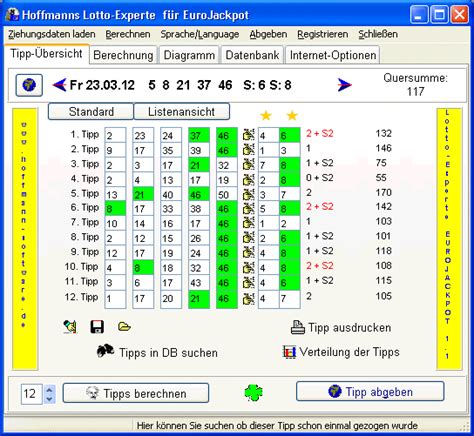Click Tipps in DB suchen
Screen dimensions: 474x436
157,352
